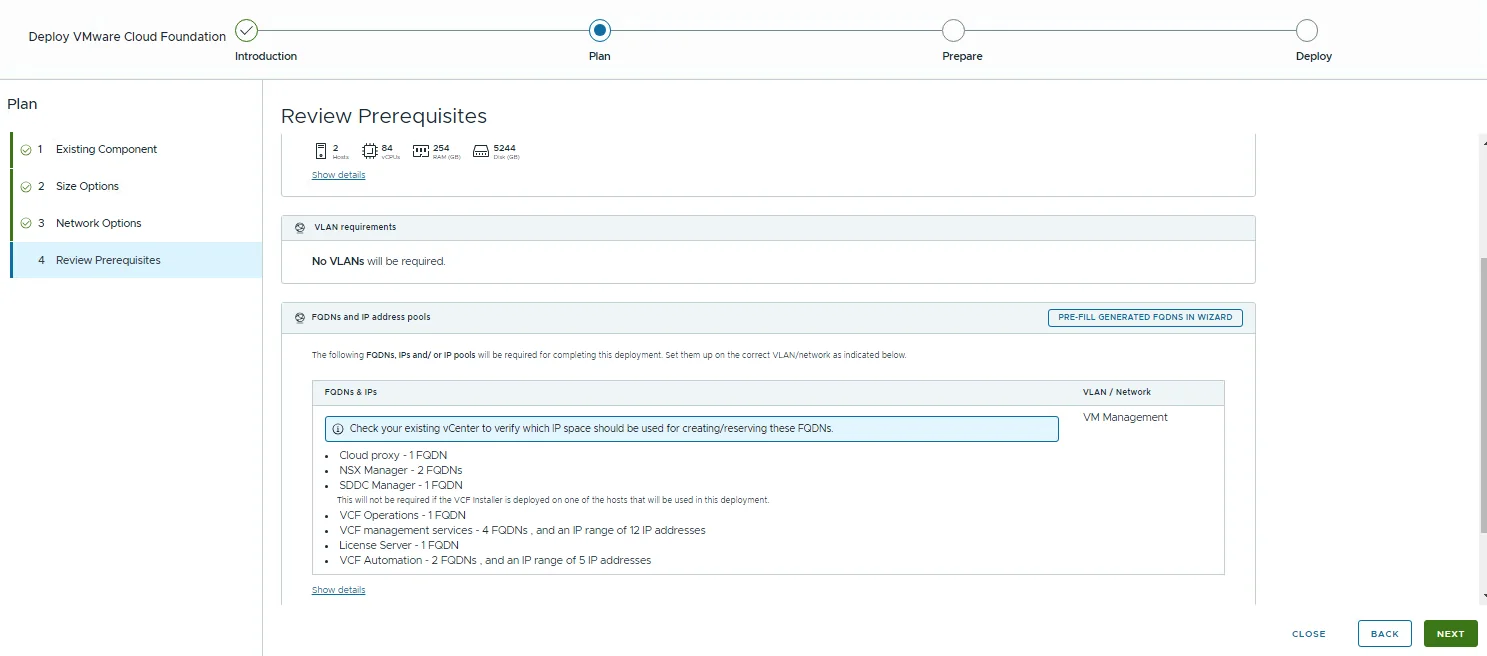Click Pre-fill Generated FQDNs in Wizard button
1487x656 pixels.
pos(1145,317)
